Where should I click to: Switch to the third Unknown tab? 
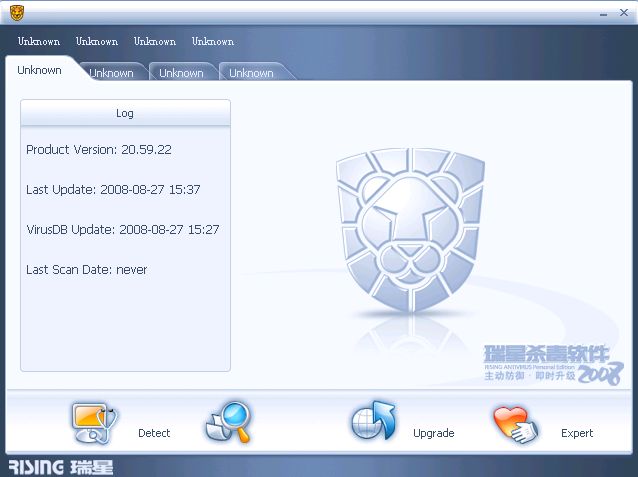pyautogui.click(x=181, y=73)
